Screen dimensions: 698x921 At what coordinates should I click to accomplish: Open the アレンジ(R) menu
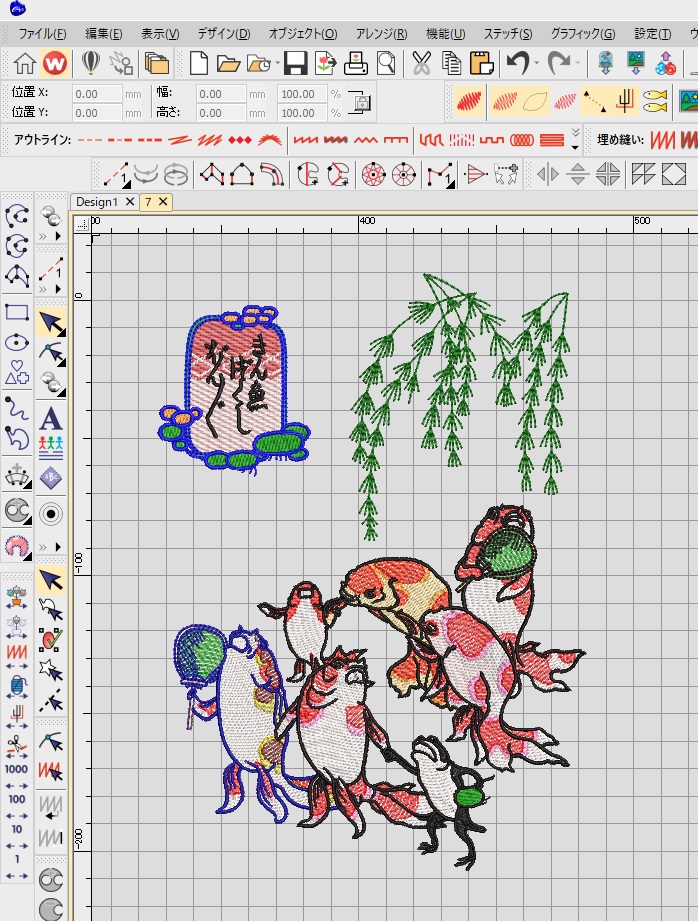point(381,33)
